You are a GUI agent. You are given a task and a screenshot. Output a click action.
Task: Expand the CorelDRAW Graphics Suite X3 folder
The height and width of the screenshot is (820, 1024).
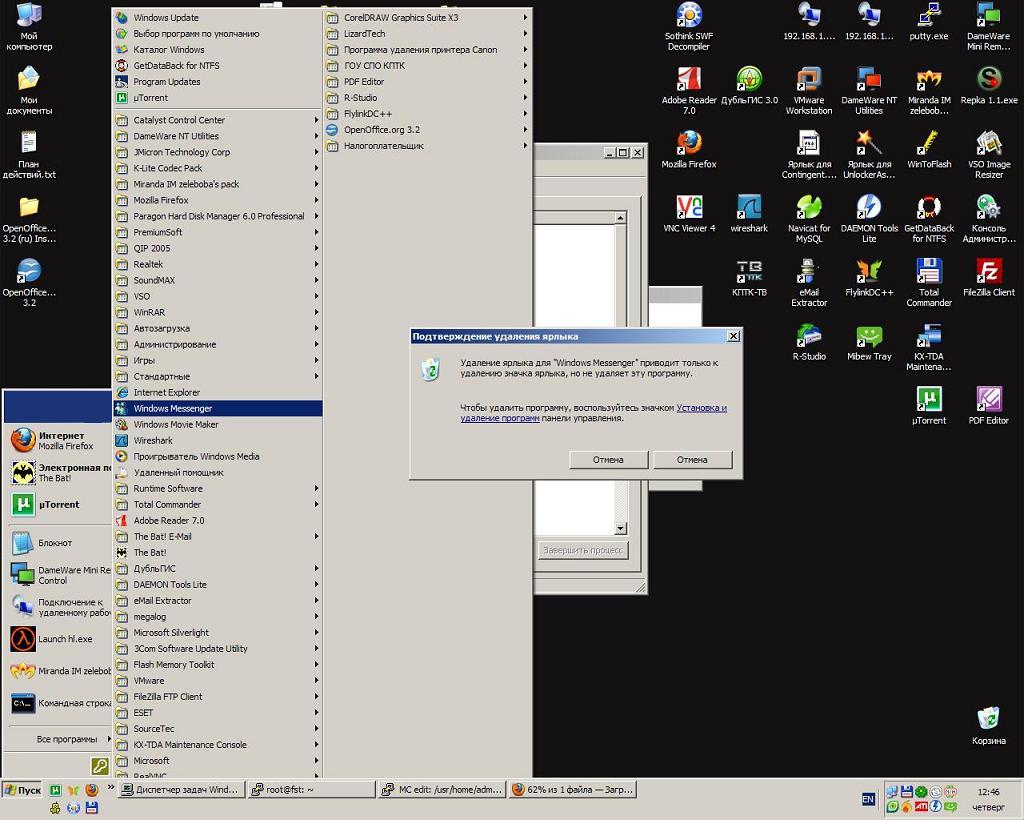pos(427,18)
